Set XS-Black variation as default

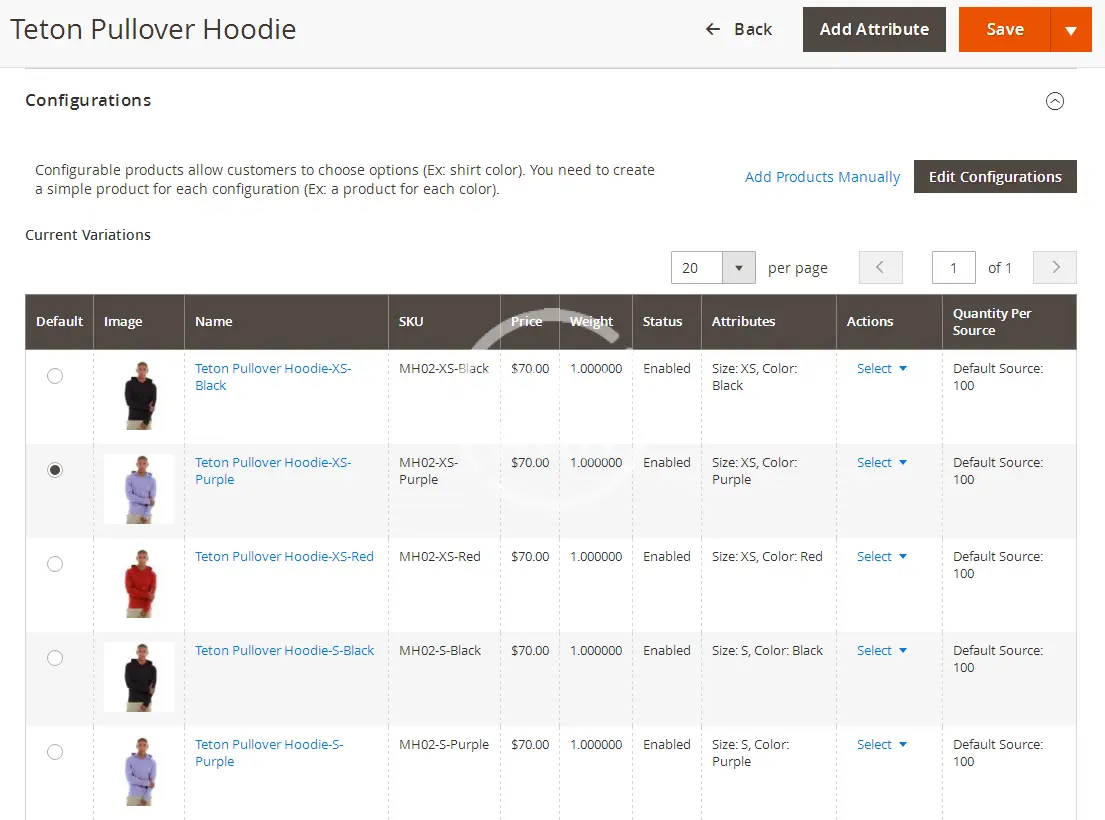pyautogui.click(x=55, y=376)
